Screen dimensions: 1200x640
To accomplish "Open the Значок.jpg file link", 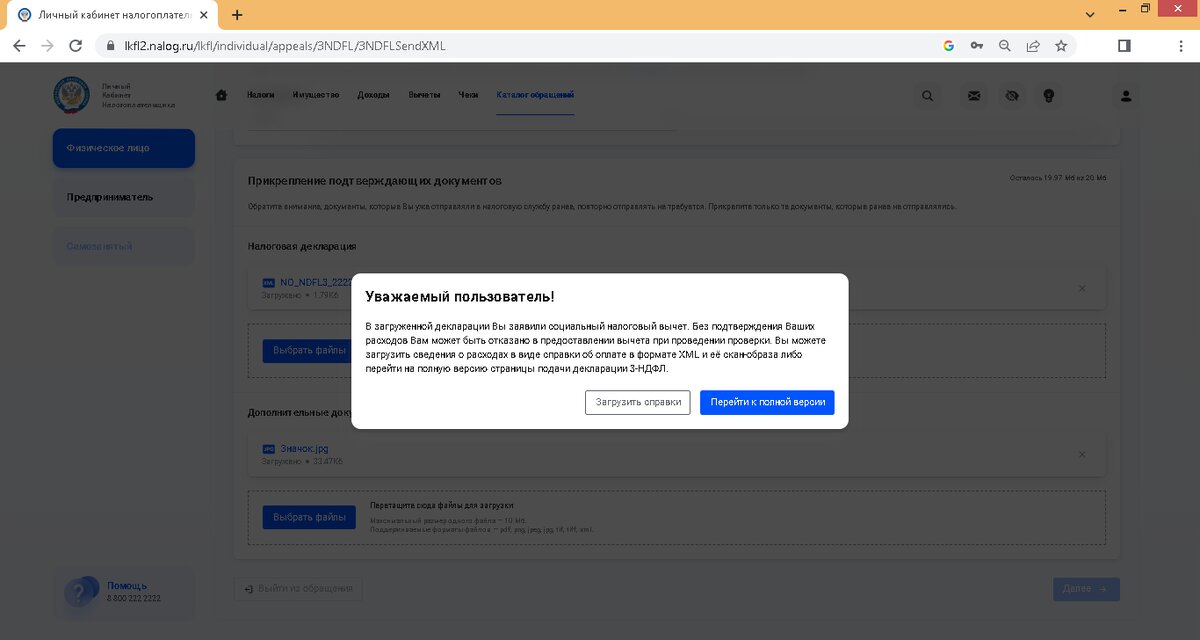I will 304,448.
